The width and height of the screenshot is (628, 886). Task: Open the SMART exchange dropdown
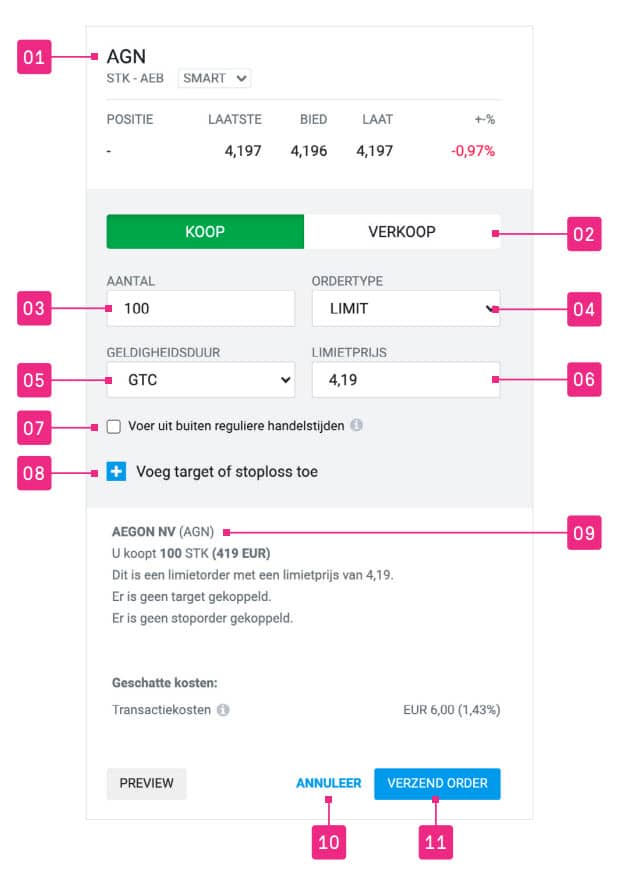[214, 78]
